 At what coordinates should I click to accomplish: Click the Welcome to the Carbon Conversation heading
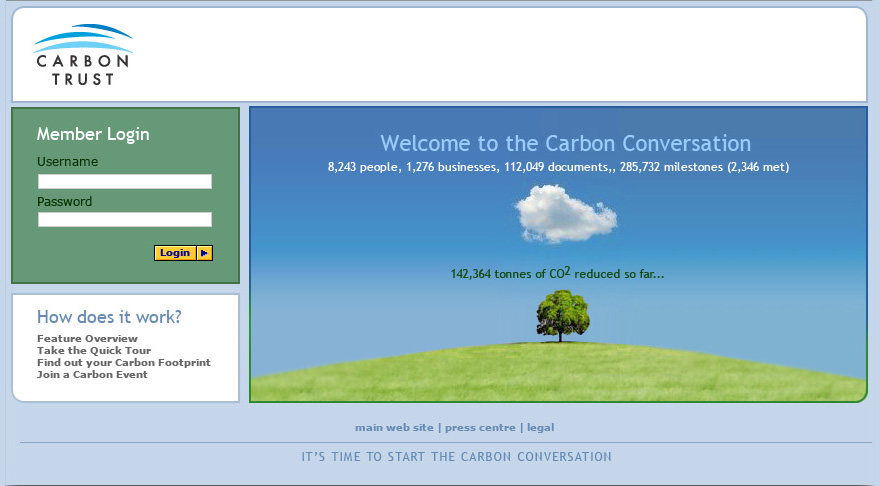566,143
